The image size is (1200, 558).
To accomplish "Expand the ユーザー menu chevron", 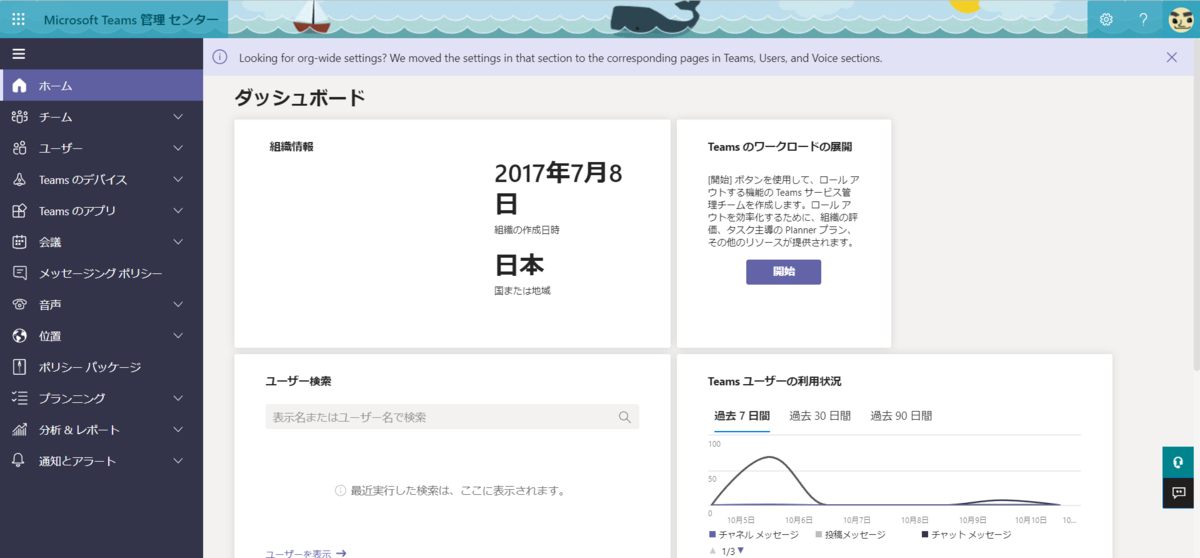I will (178, 148).
